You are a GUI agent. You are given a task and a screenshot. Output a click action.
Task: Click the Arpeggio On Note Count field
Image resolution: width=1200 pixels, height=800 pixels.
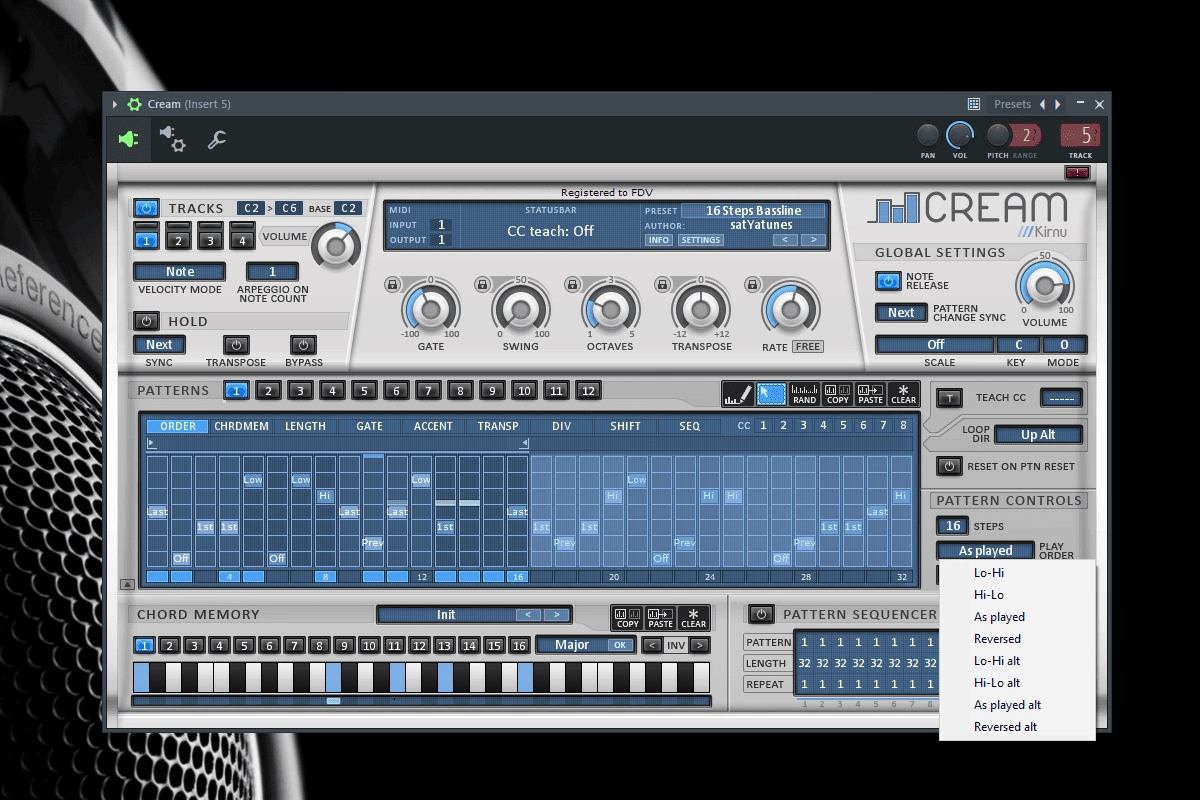[x=272, y=272]
